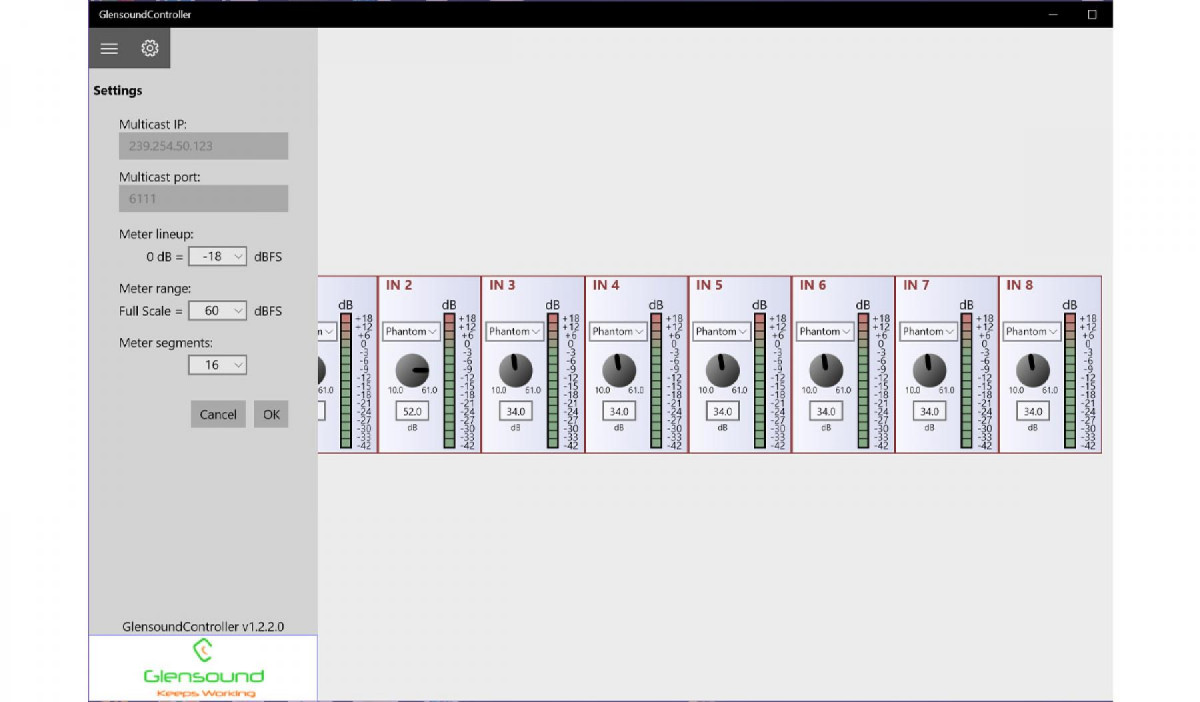Select the IN 6 gain value box
Image resolution: width=1200 pixels, height=702 pixels.
[x=826, y=411]
